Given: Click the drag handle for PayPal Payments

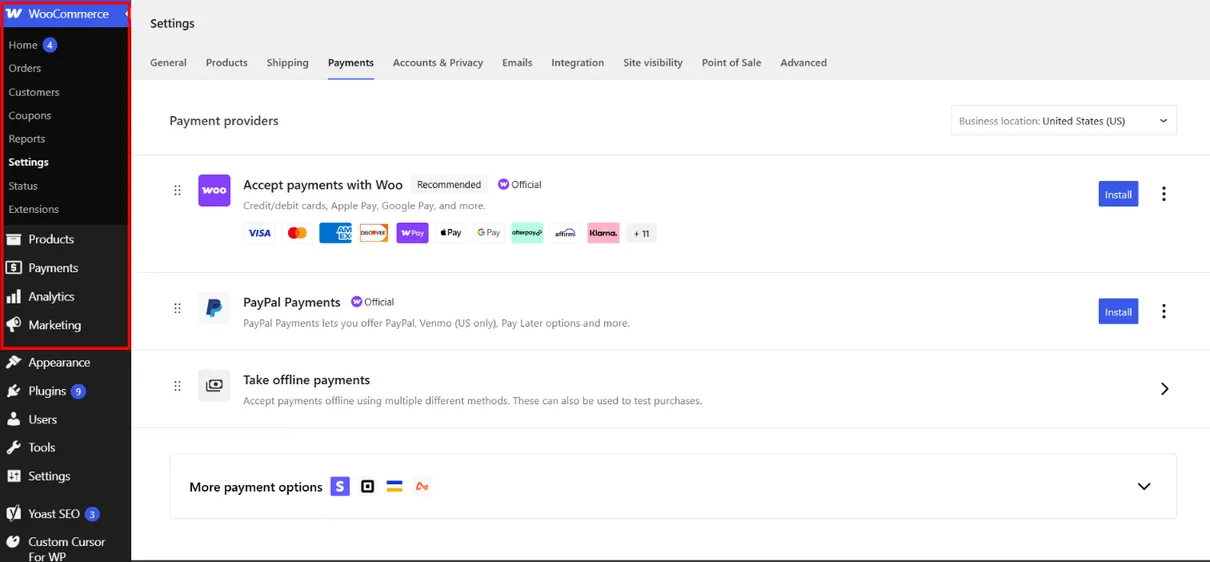Looking at the screenshot, I should click(177, 308).
